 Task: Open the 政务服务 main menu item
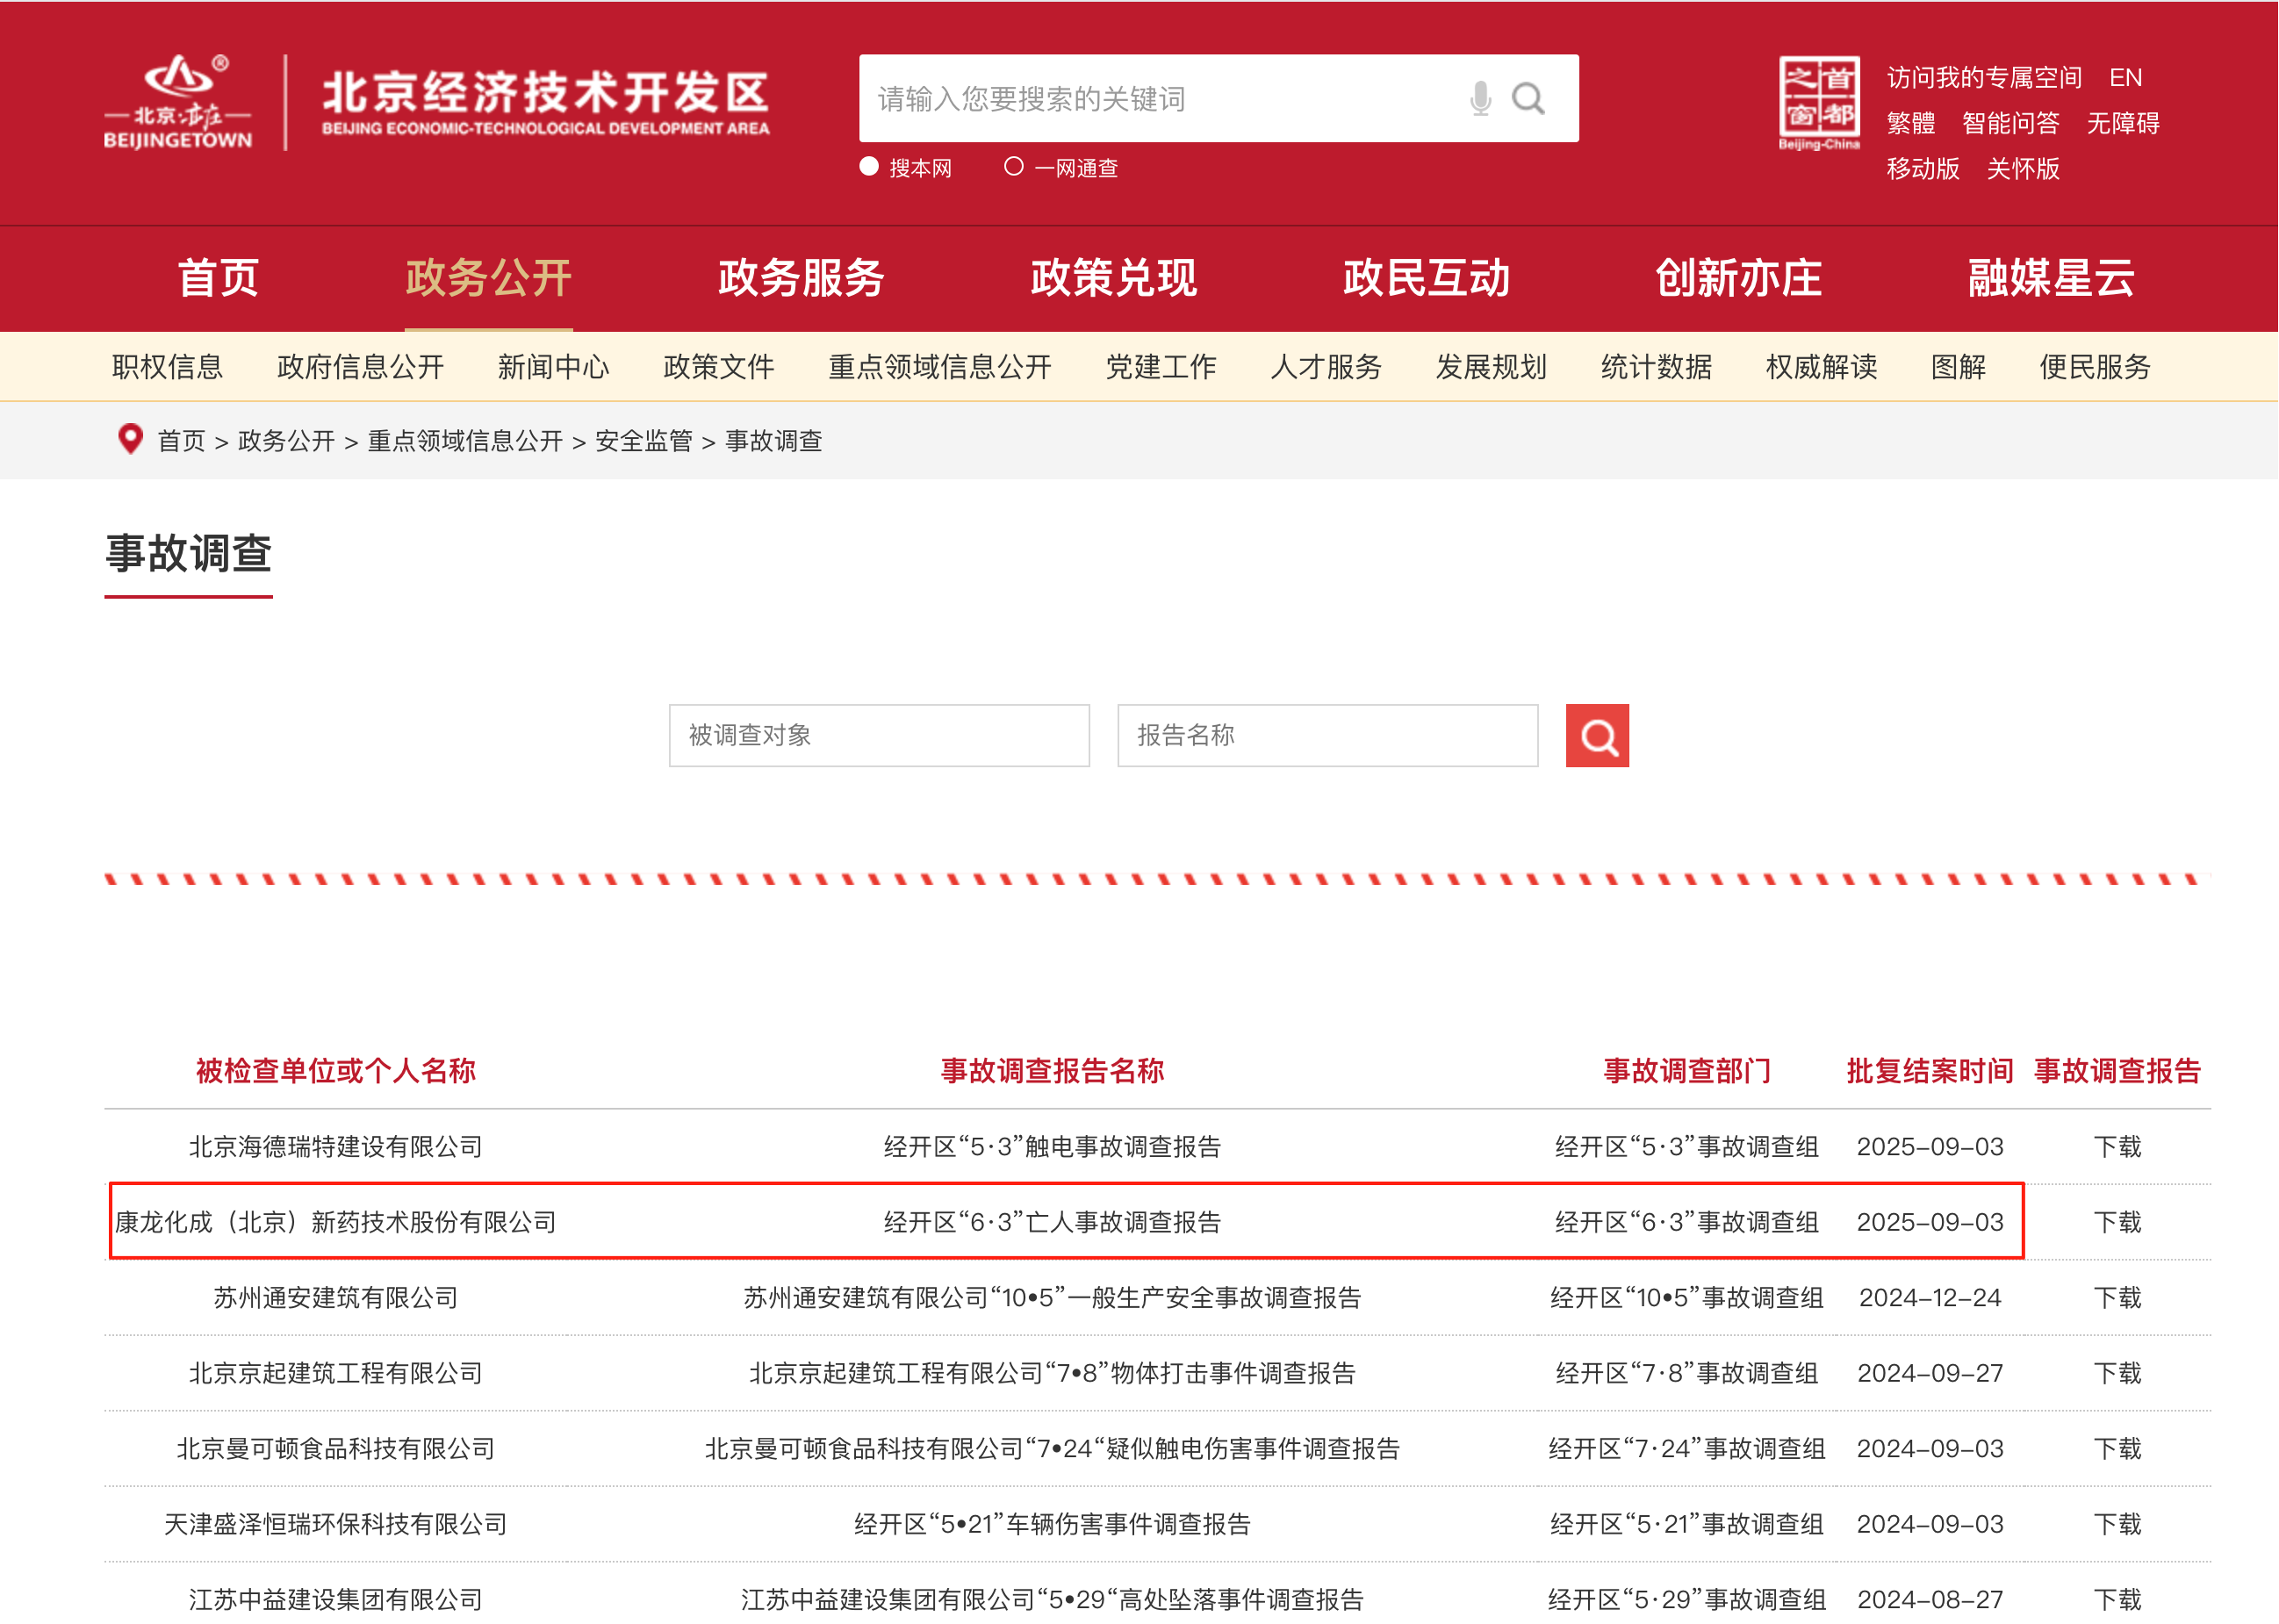(x=800, y=278)
